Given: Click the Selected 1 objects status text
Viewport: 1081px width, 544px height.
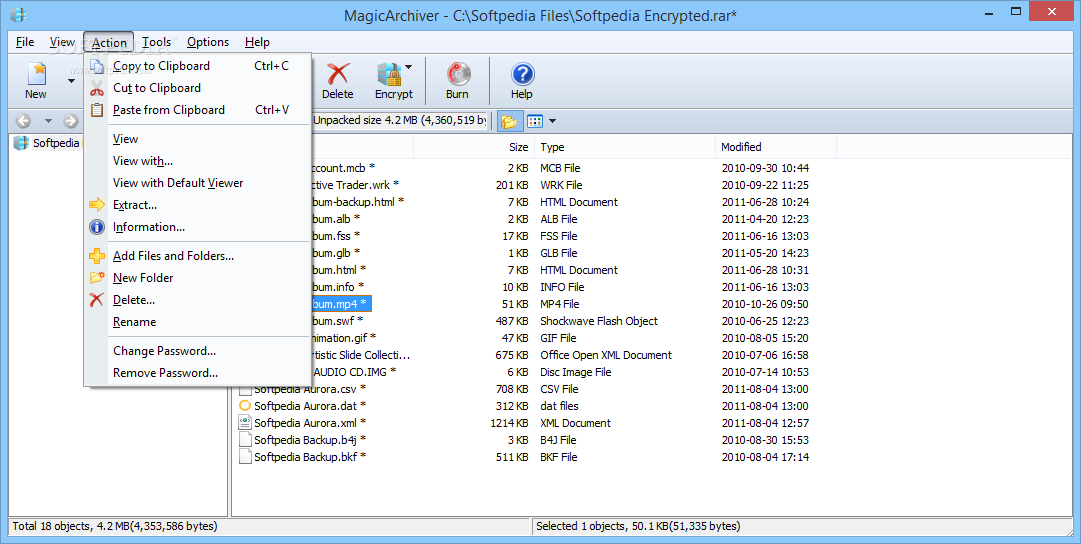Looking at the screenshot, I should (638, 526).
